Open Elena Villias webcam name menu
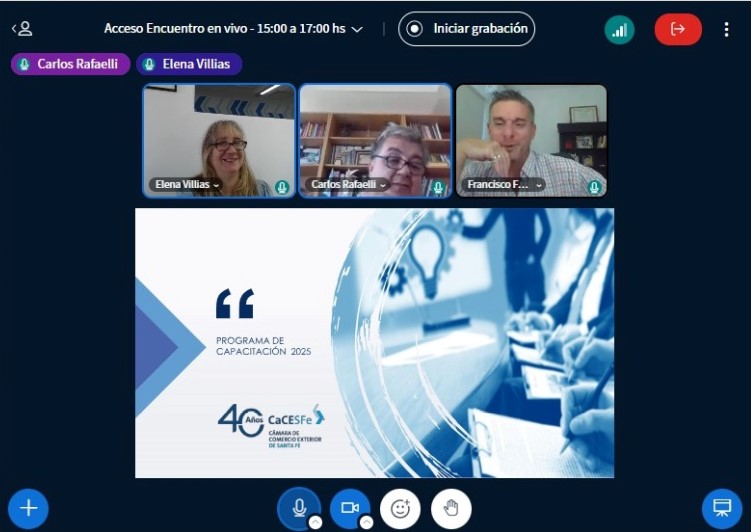Viewport: 751px width, 532px height. click(x=188, y=185)
